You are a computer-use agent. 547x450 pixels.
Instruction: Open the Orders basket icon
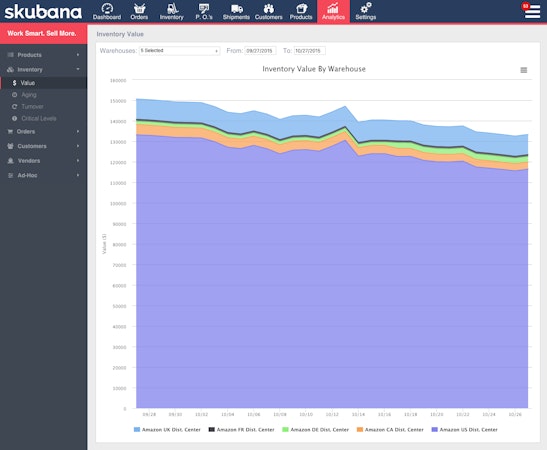click(139, 8)
